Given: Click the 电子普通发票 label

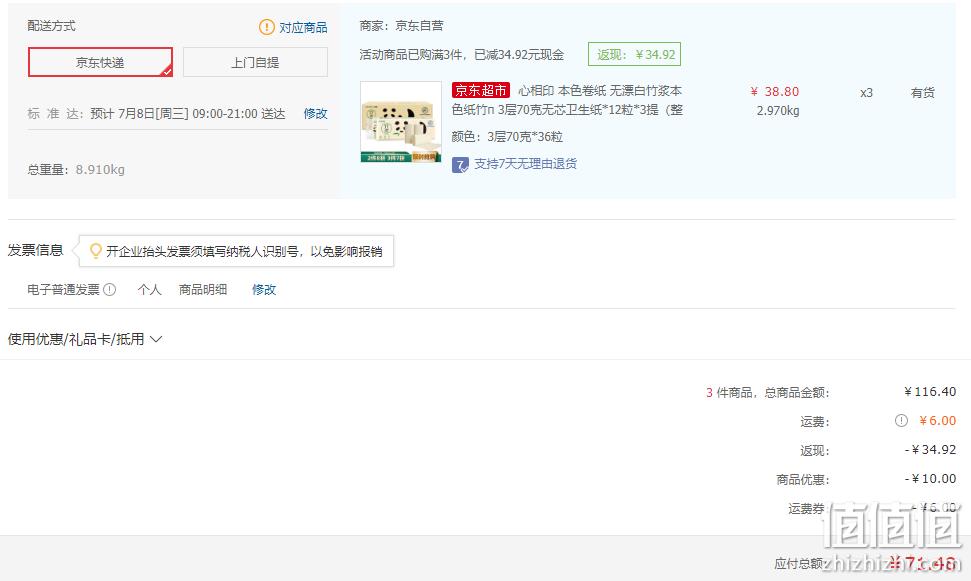Looking at the screenshot, I should [63, 289].
